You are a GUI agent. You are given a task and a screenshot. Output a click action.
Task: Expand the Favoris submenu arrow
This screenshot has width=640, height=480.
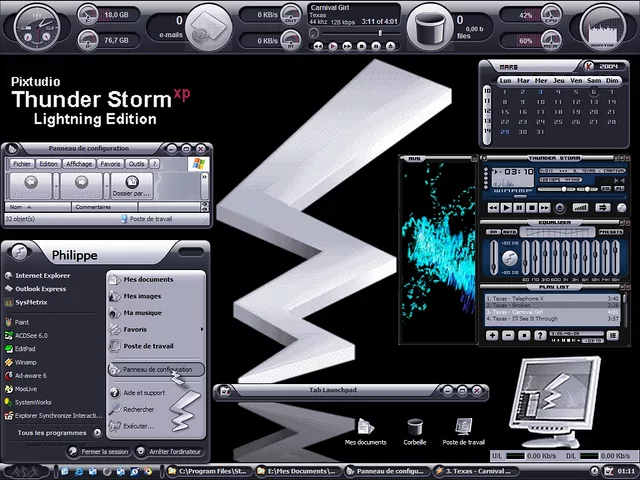pyautogui.click(x=202, y=329)
